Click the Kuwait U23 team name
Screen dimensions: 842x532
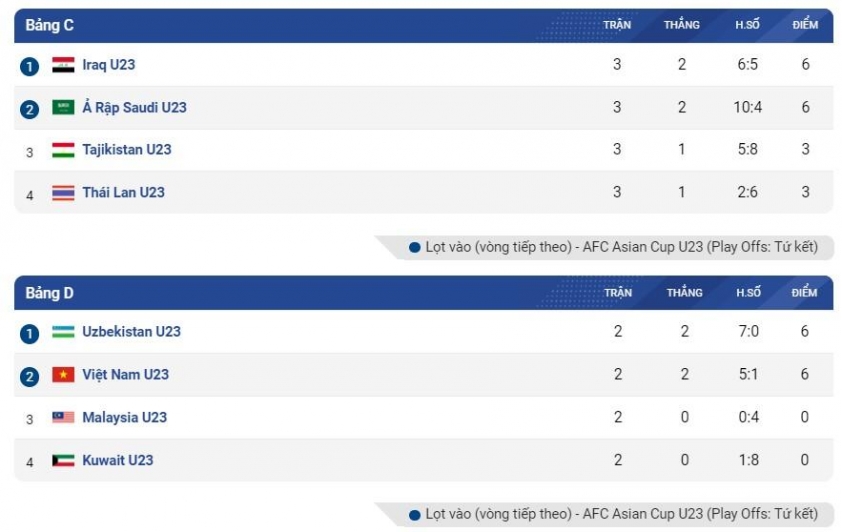click(118, 460)
